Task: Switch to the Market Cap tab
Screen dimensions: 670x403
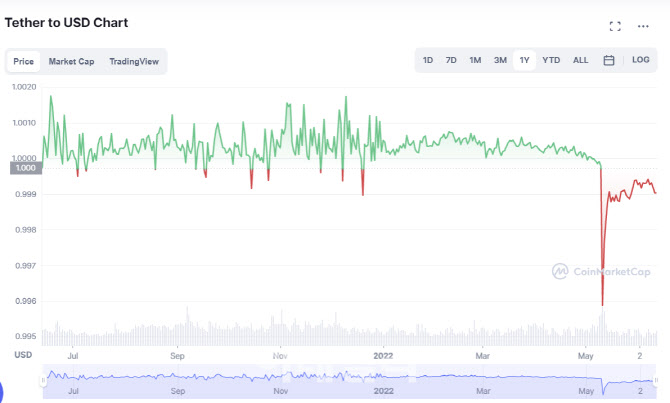Action: click(x=71, y=62)
